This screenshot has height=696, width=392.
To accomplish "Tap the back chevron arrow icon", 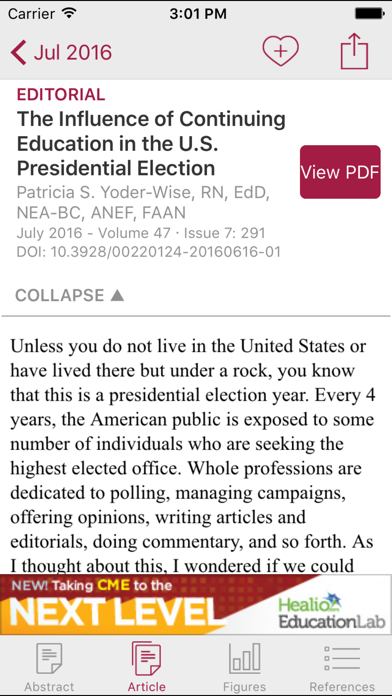I will (18, 52).
